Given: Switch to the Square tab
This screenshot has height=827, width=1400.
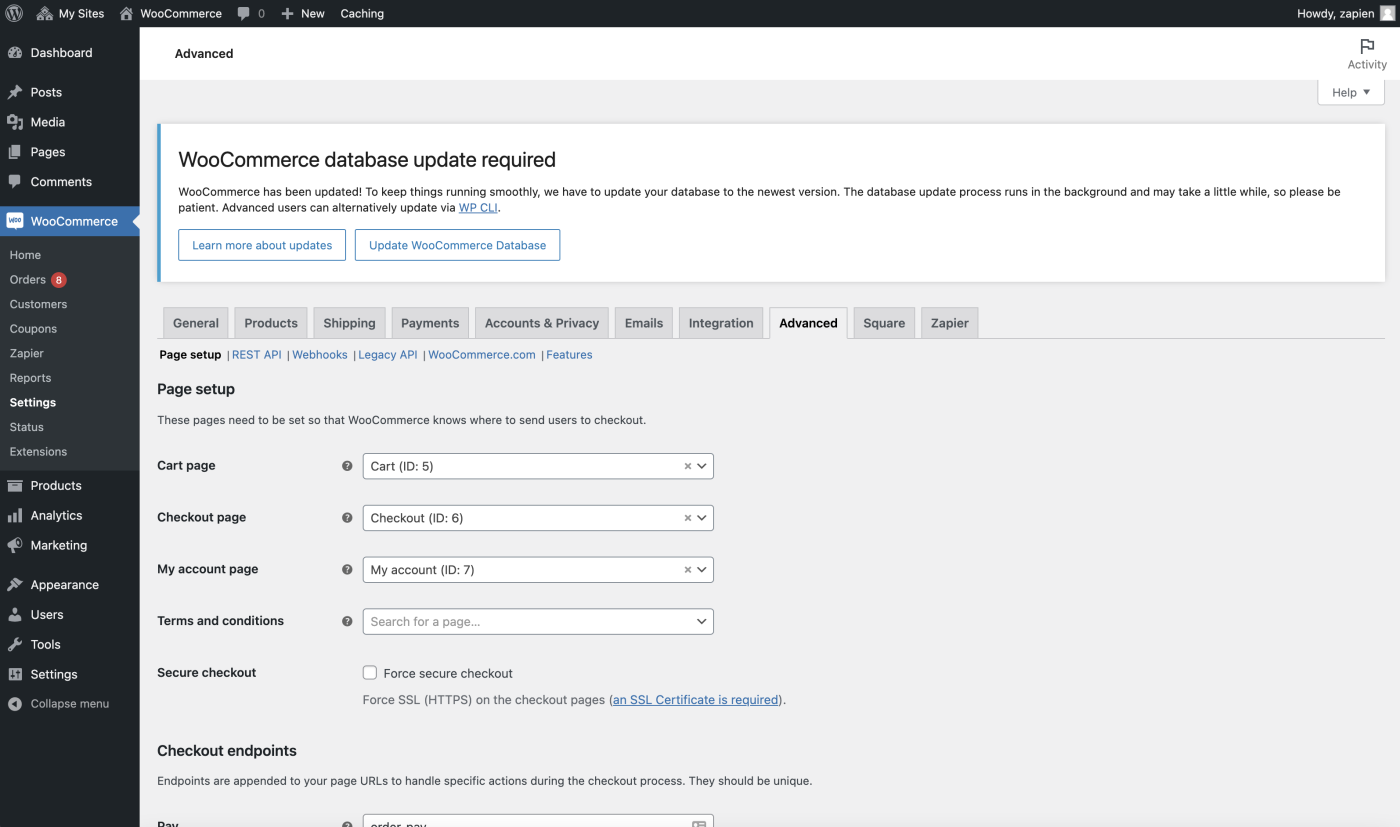Looking at the screenshot, I should click(884, 323).
